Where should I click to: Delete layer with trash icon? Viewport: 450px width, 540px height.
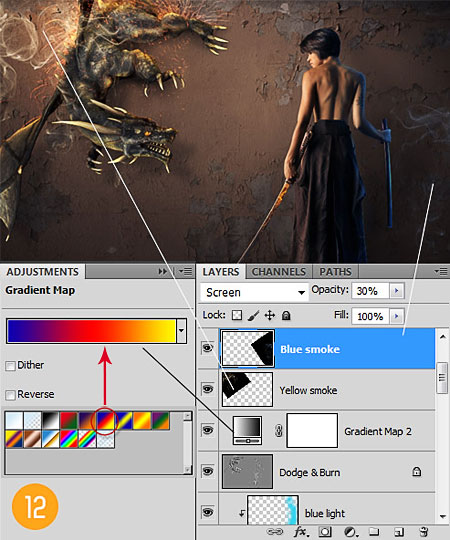point(424,532)
